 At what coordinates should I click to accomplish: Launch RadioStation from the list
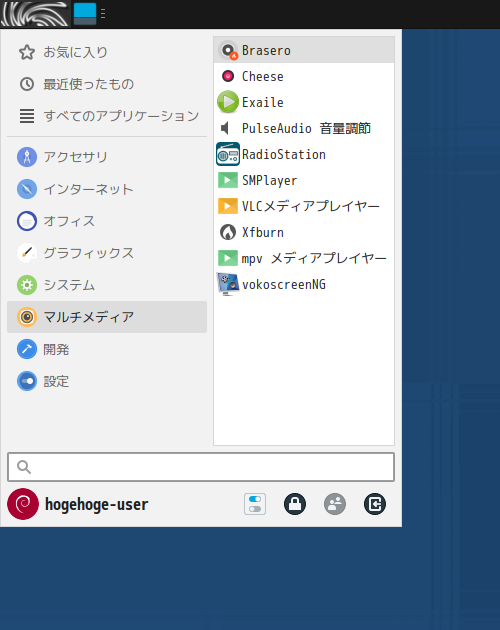pos(304,154)
